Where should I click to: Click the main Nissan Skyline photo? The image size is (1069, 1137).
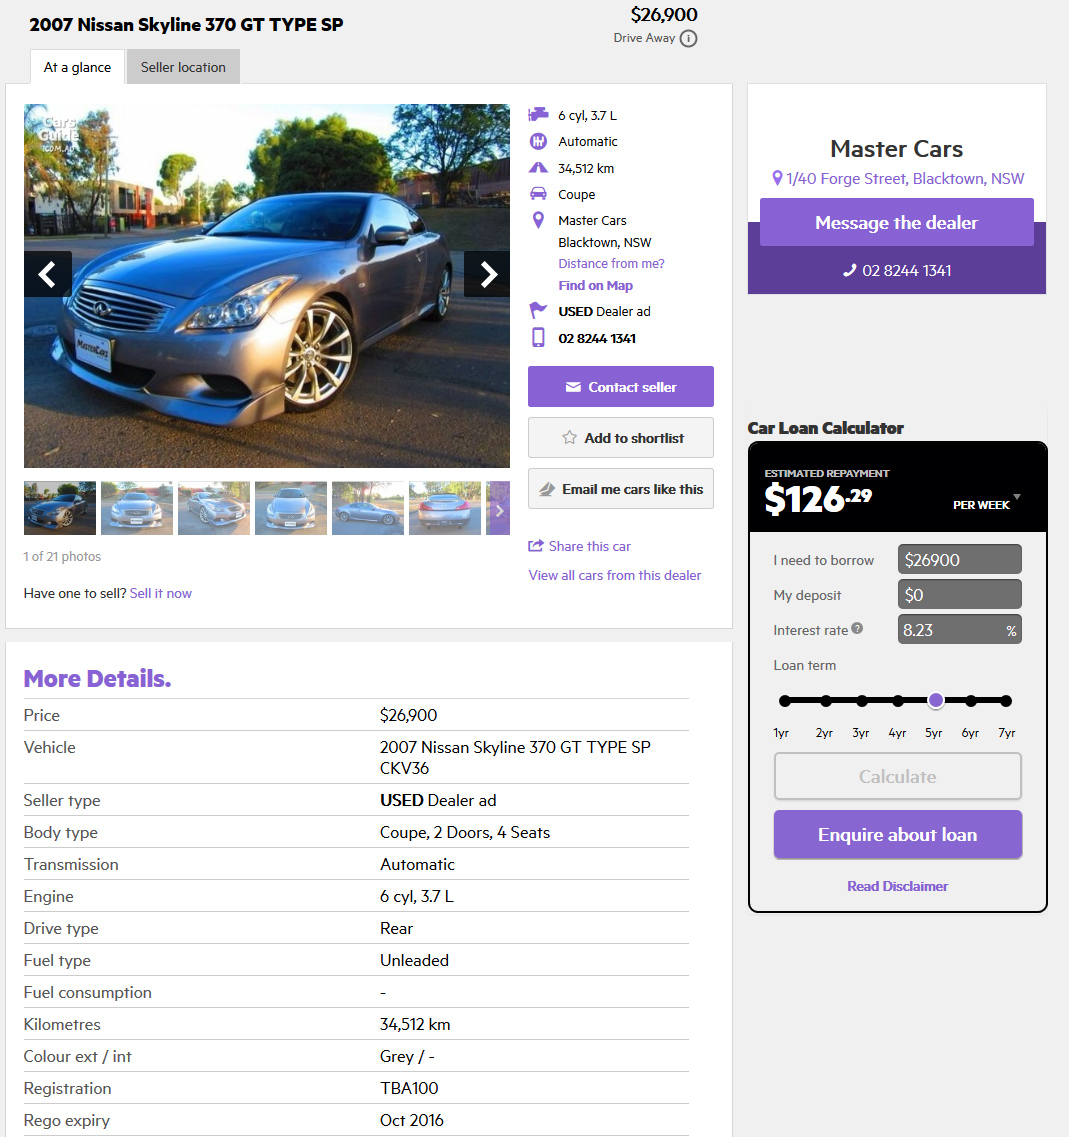(267, 286)
